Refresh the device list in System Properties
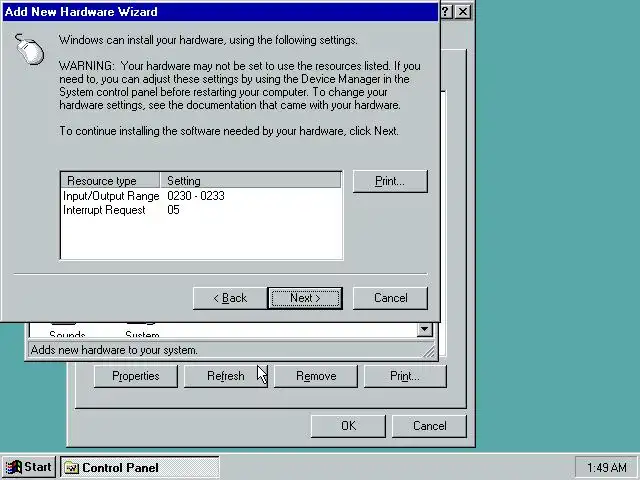Viewport: 640px width, 480px height. tap(226, 376)
